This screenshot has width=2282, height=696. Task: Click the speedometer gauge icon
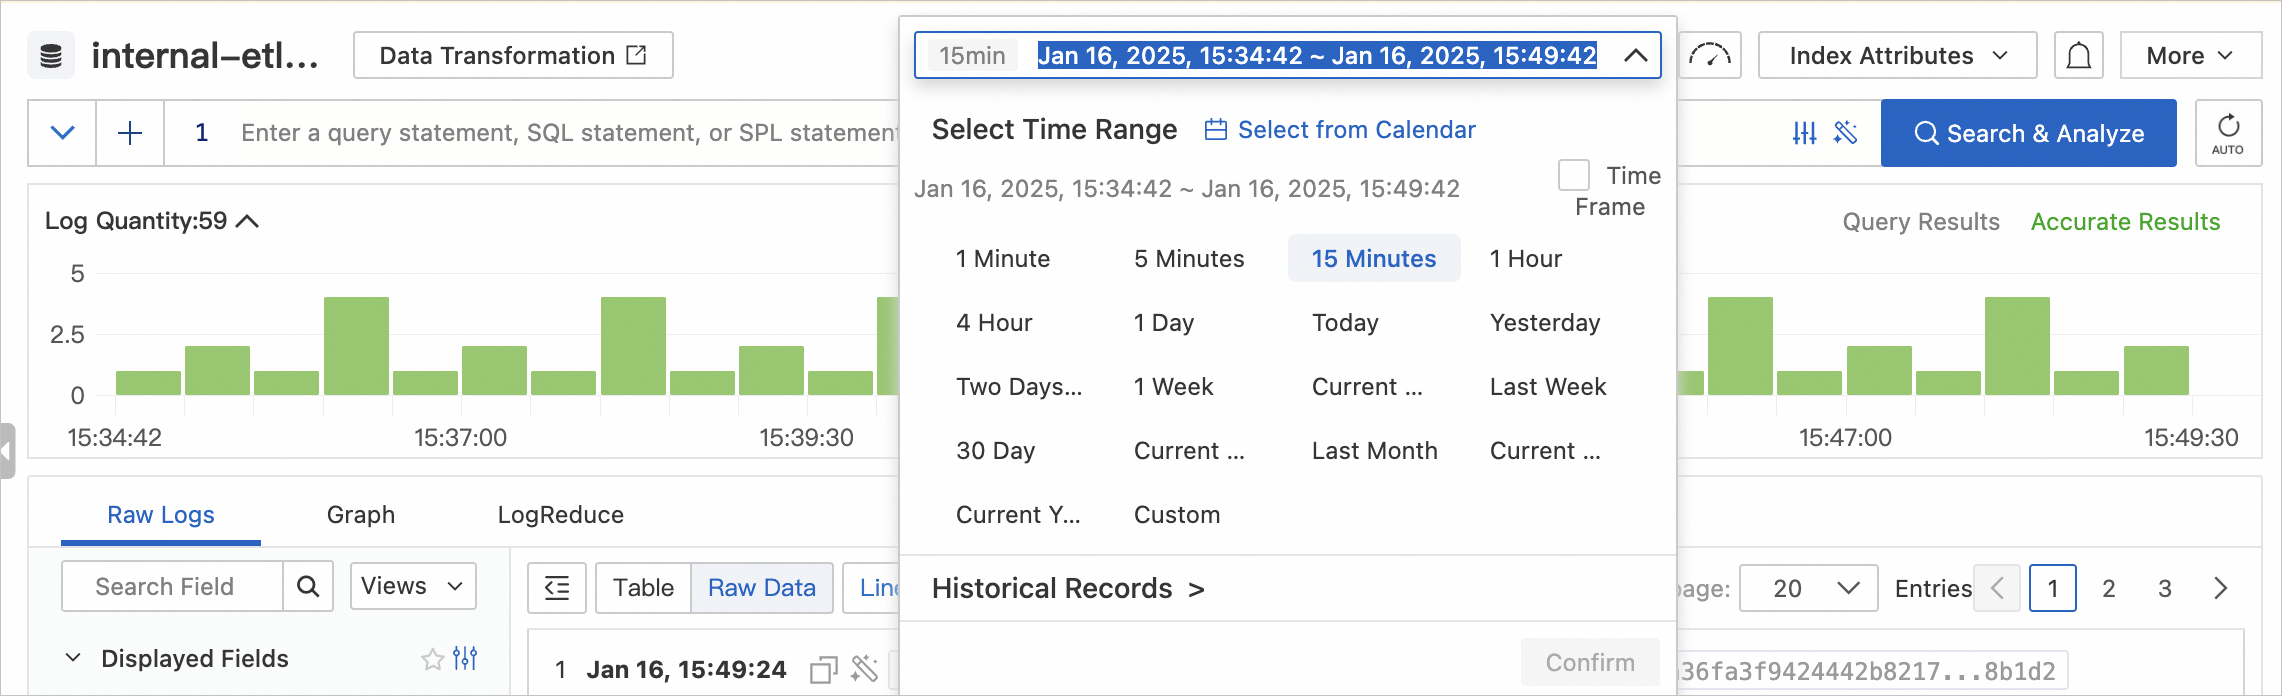tap(1710, 56)
